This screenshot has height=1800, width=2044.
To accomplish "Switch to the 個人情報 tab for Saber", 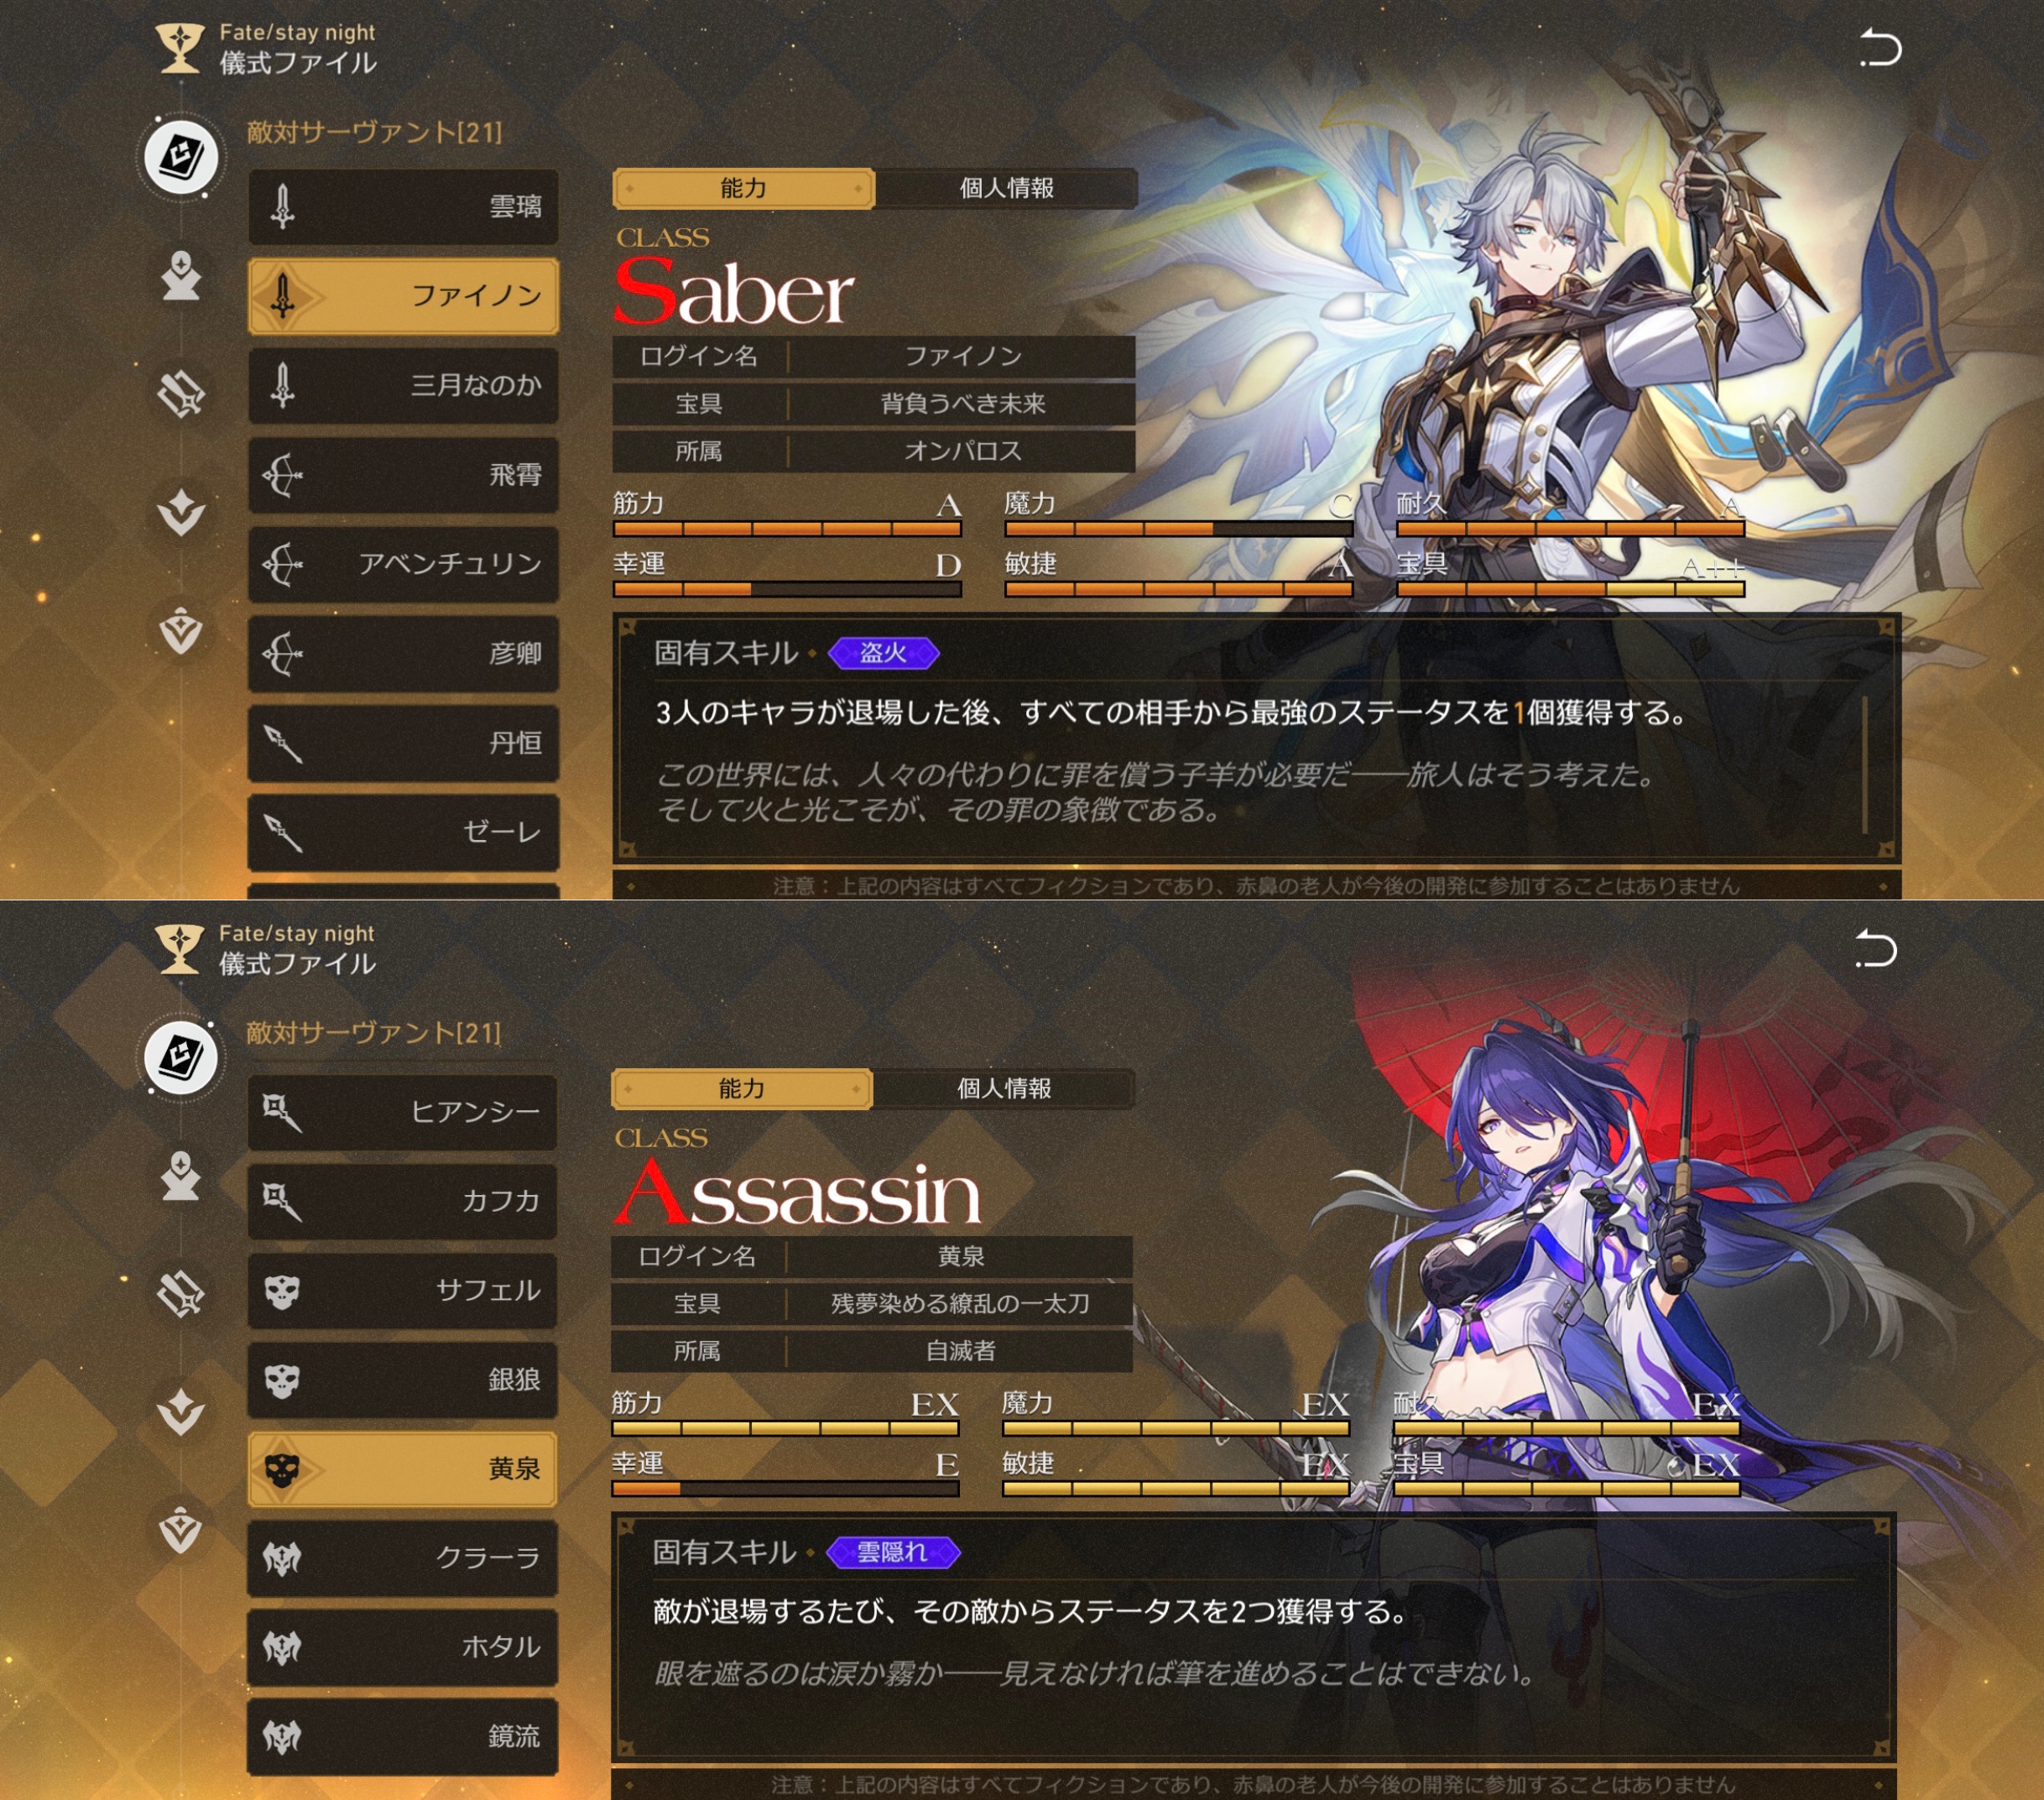I will [x=1006, y=188].
